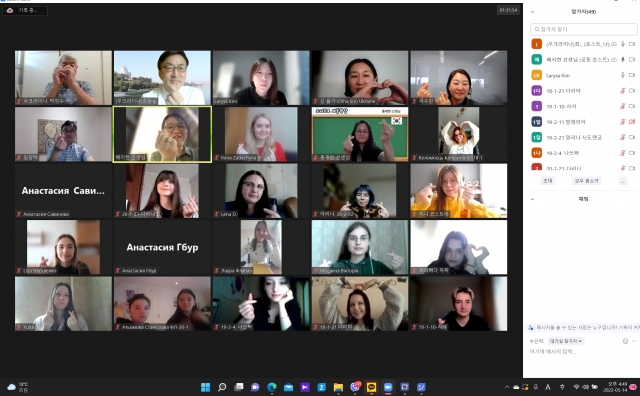The height and width of the screenshot is (396, 640).
Task: Toggle microphone icon for Larysa Kim
Action: [x=622, y=75]
